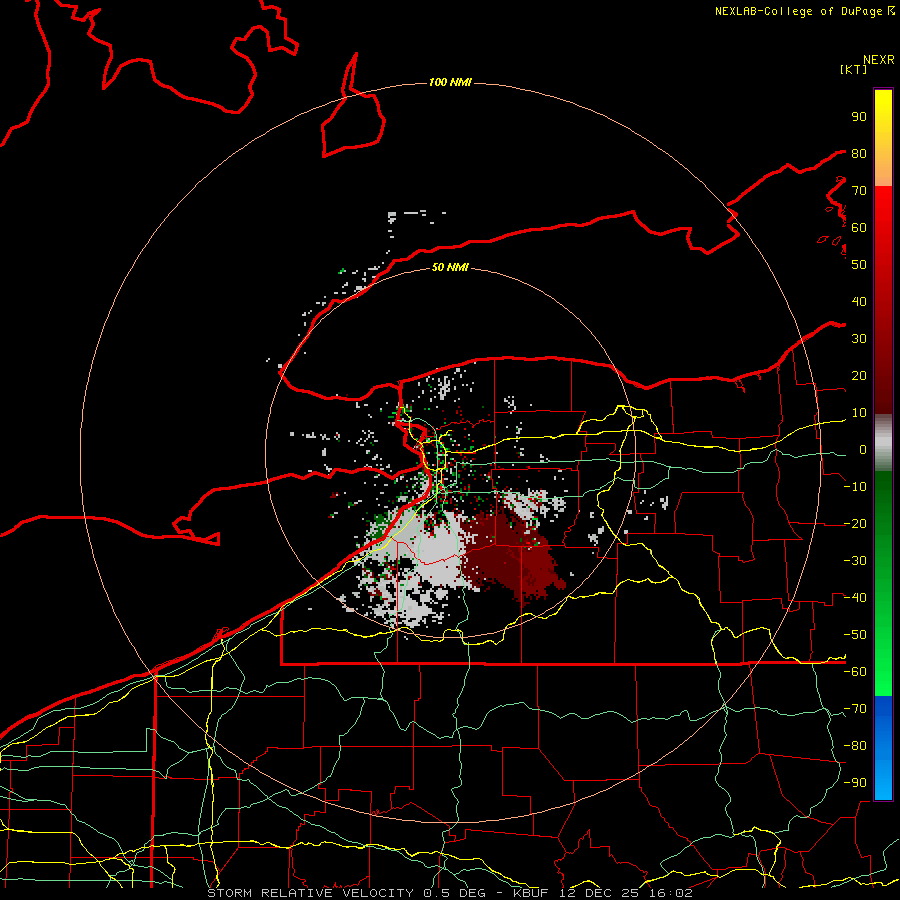Click the -70 label on velocity scale
This screenshot has width=900, height=900.
[855, 709]
